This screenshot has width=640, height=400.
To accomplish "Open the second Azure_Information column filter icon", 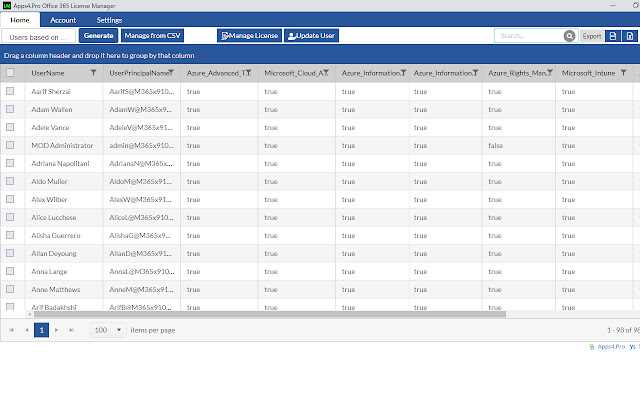I will point(476,73).
